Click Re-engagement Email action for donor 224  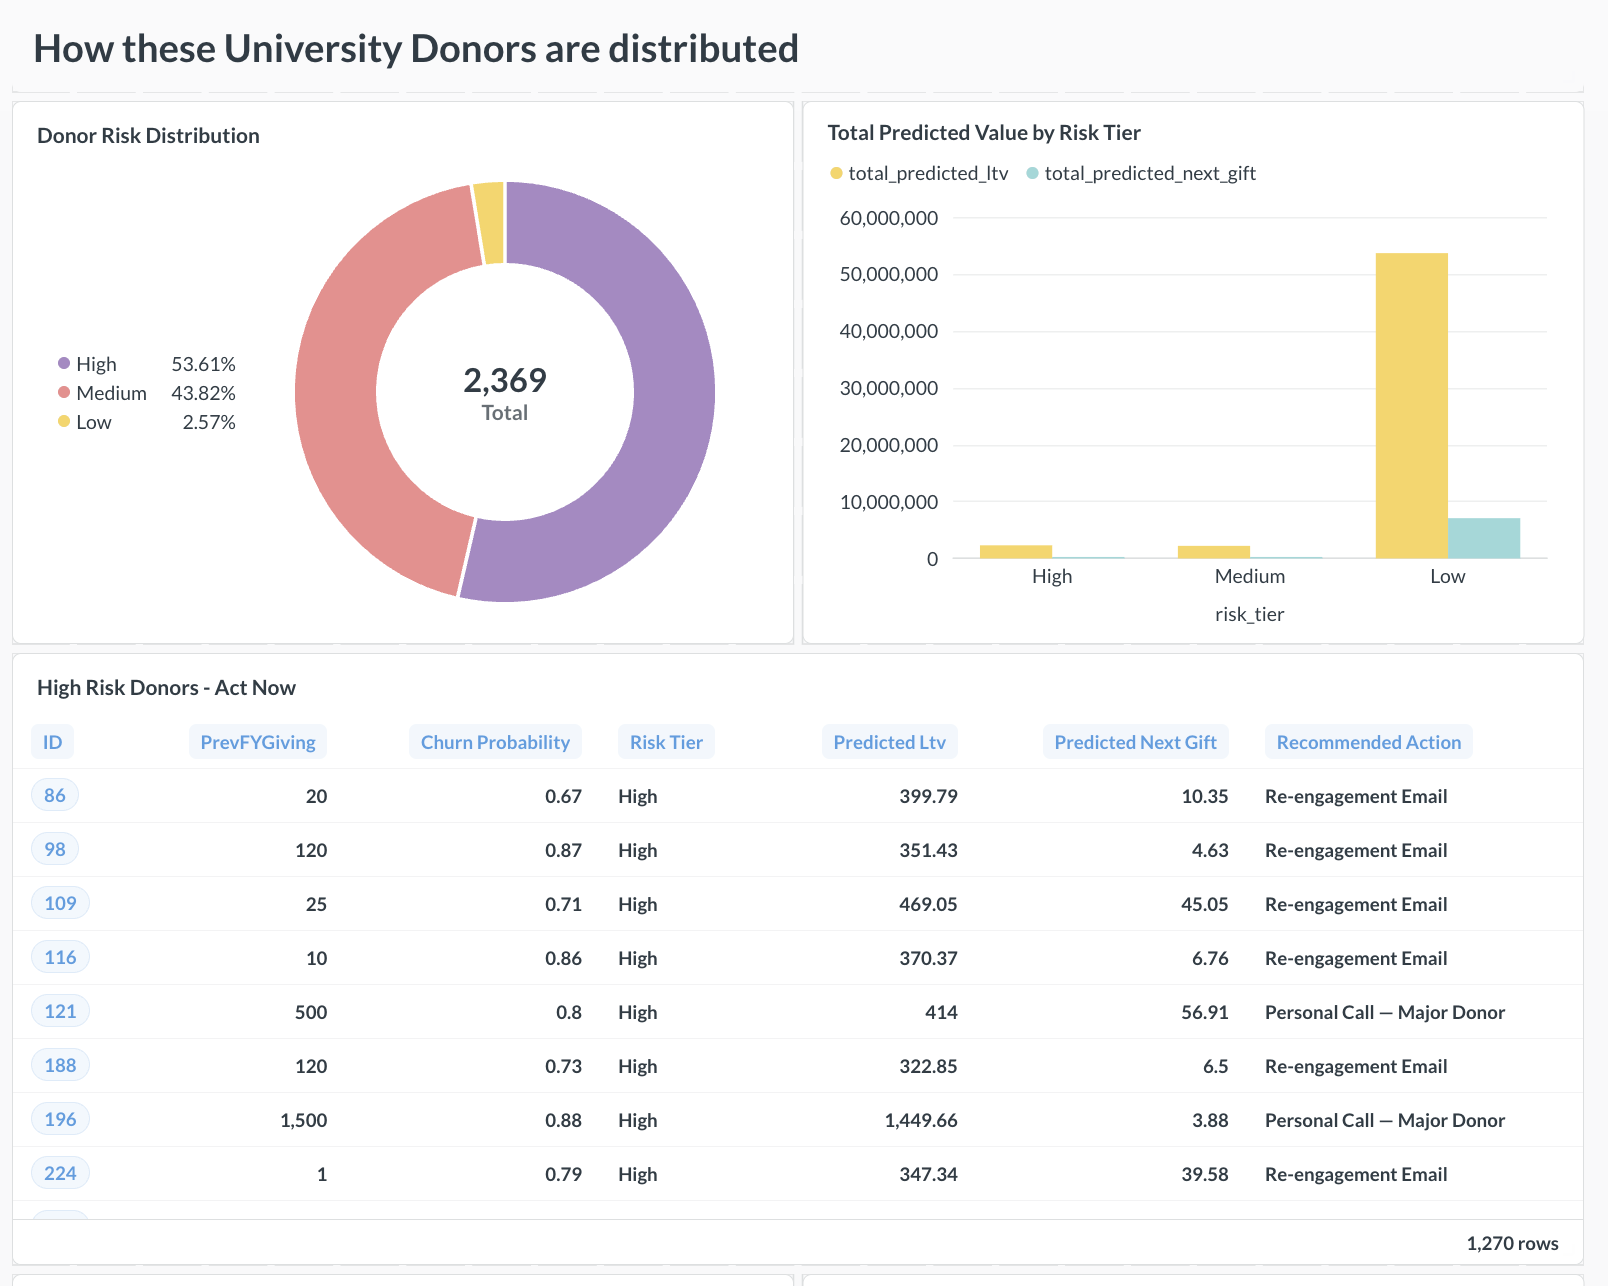click(x=1356, y=1174)
